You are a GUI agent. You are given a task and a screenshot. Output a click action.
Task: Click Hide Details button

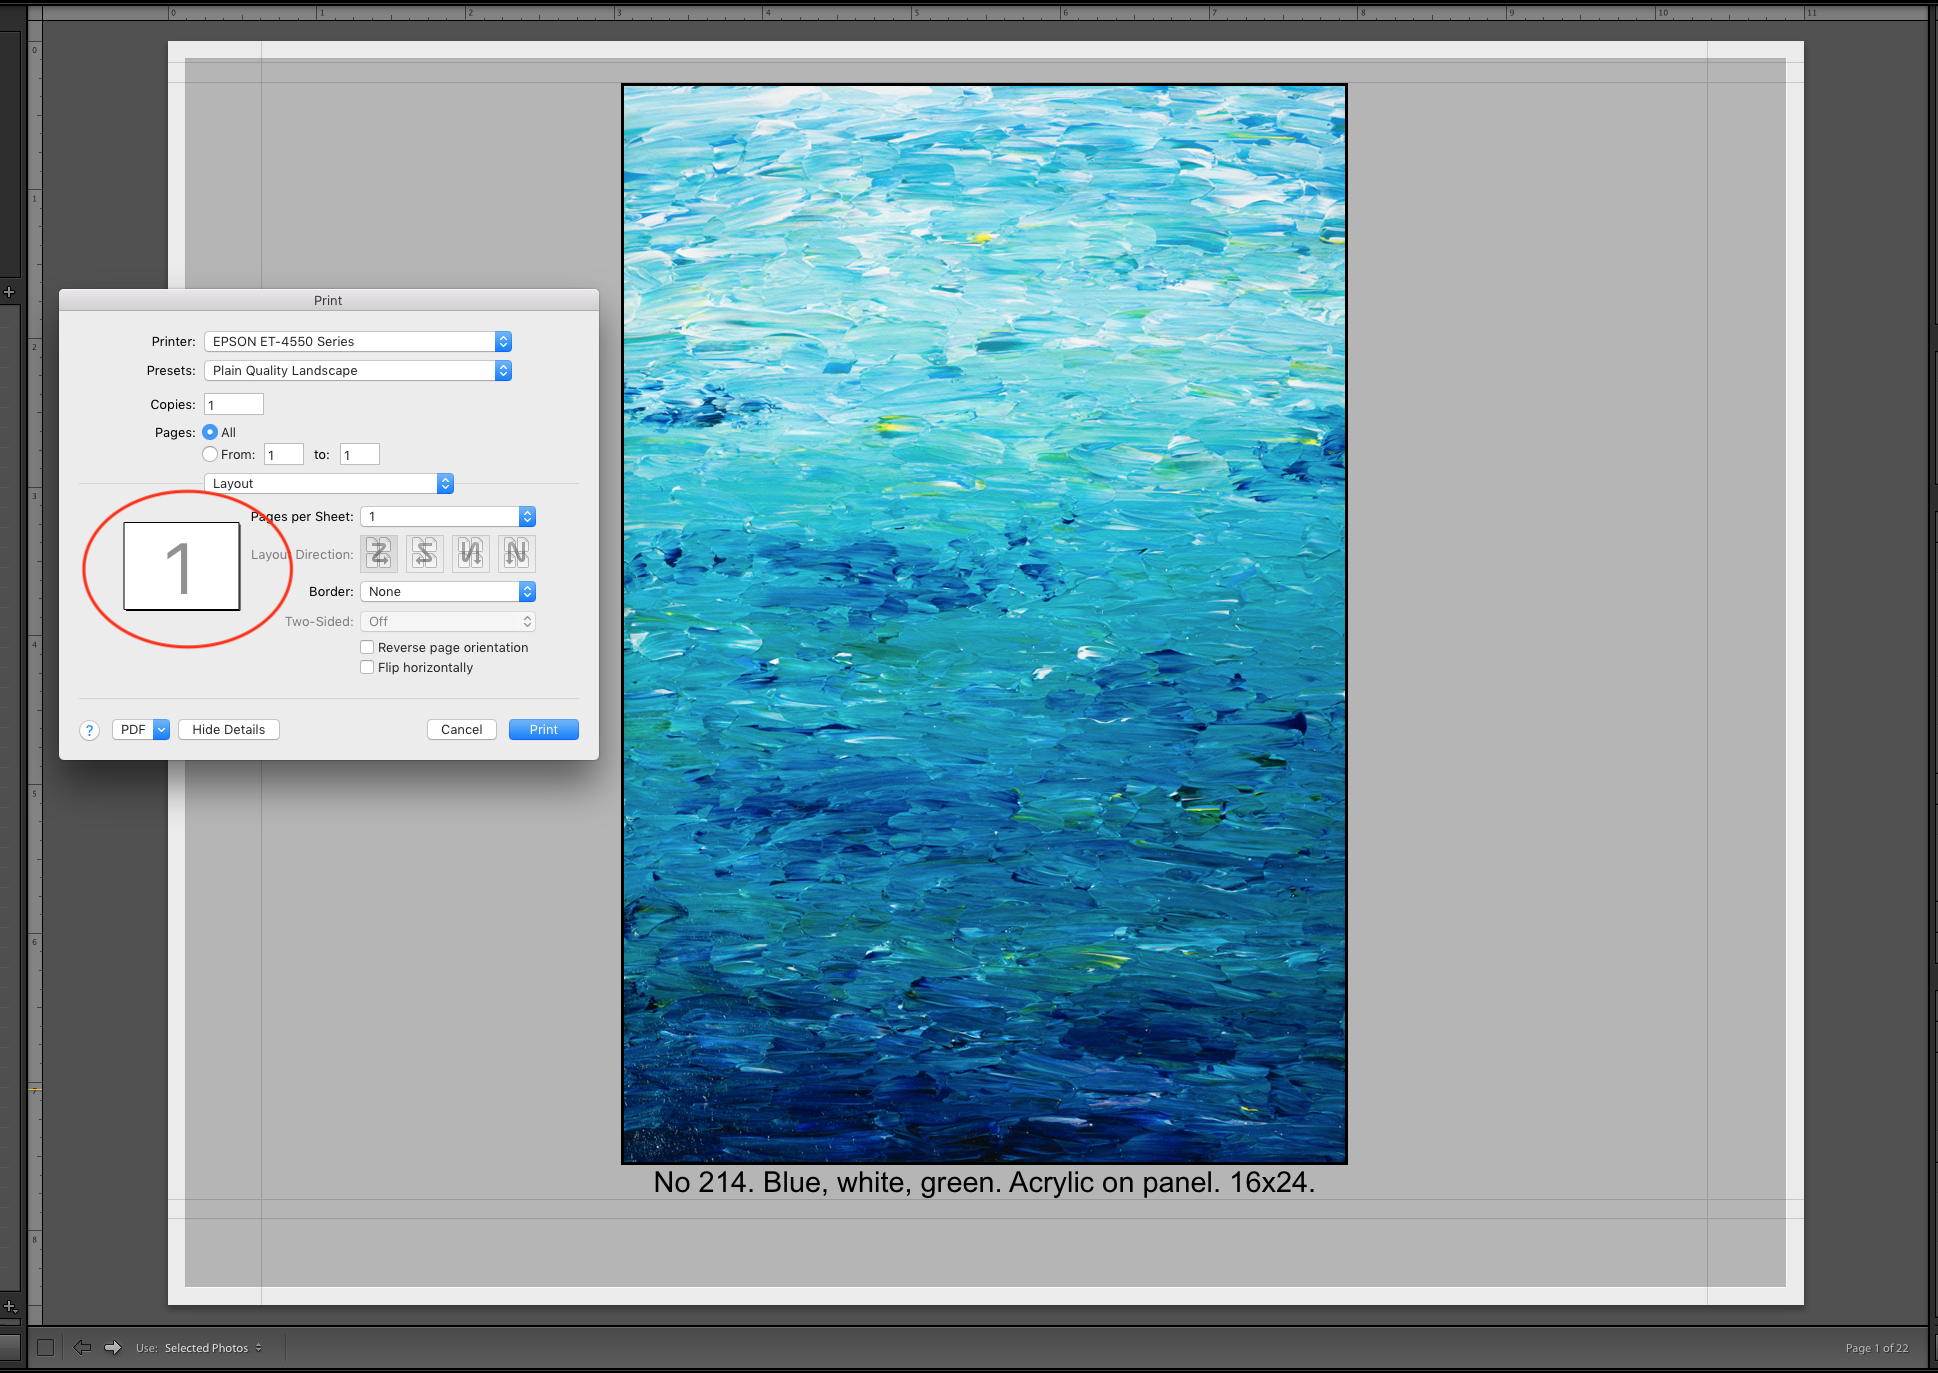(x=227, y=730)
